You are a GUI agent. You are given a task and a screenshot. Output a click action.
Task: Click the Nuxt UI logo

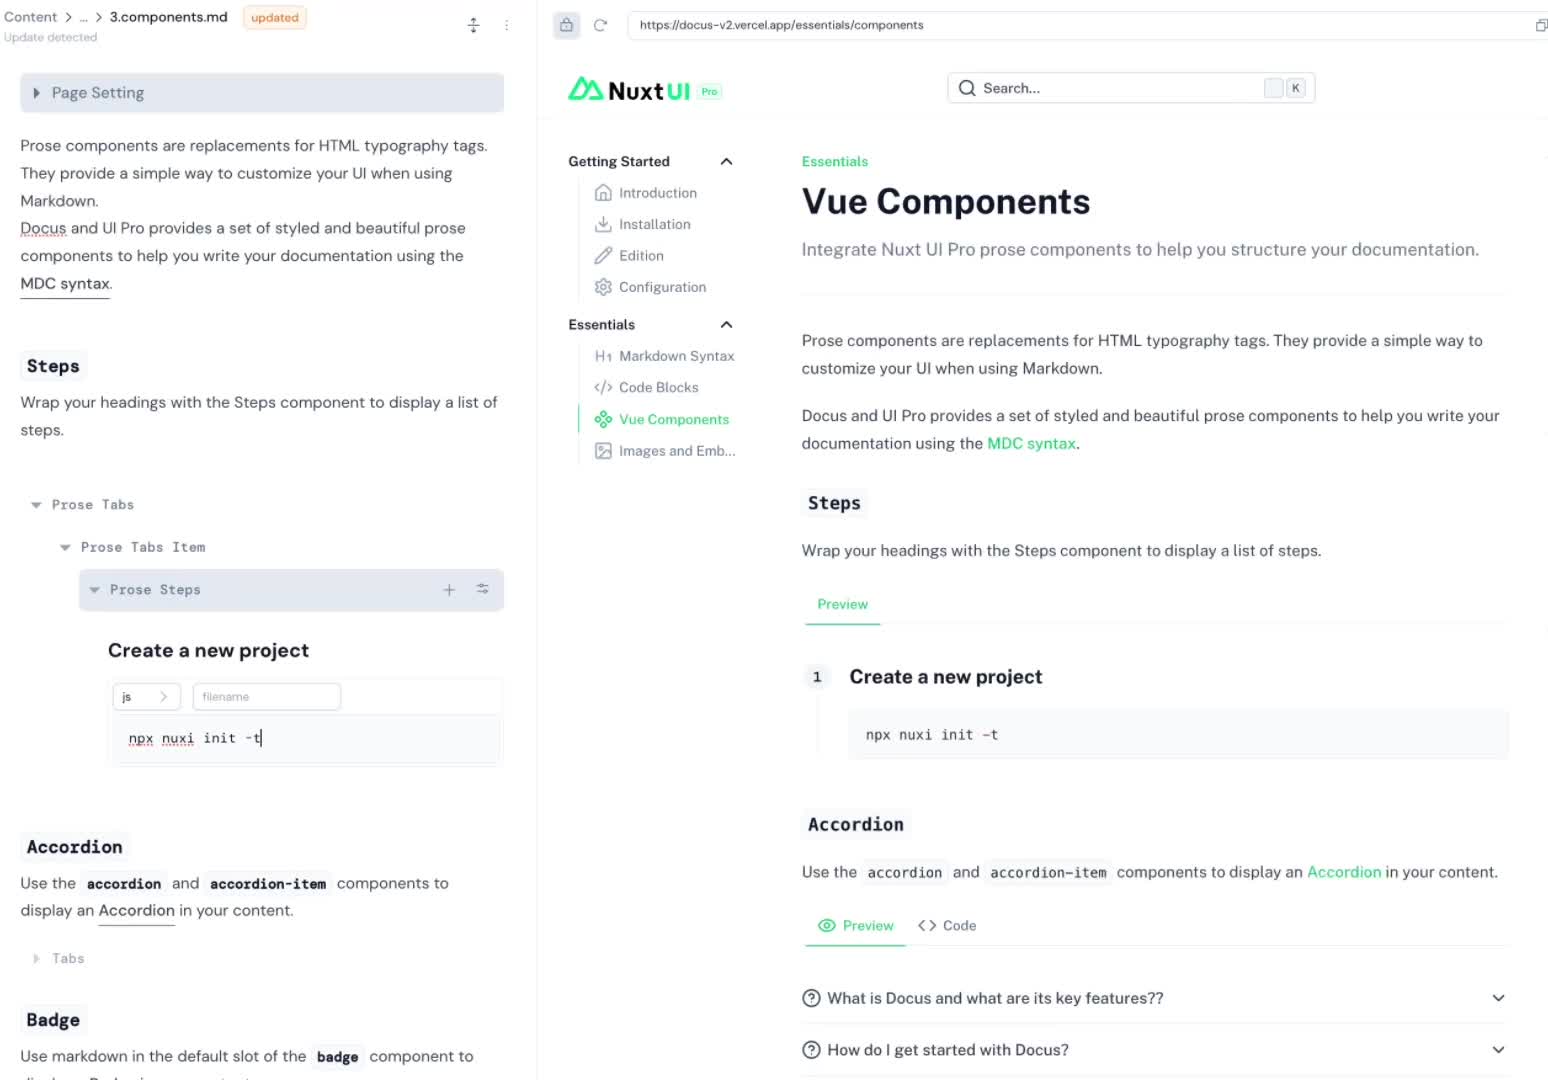coord(629,90)
